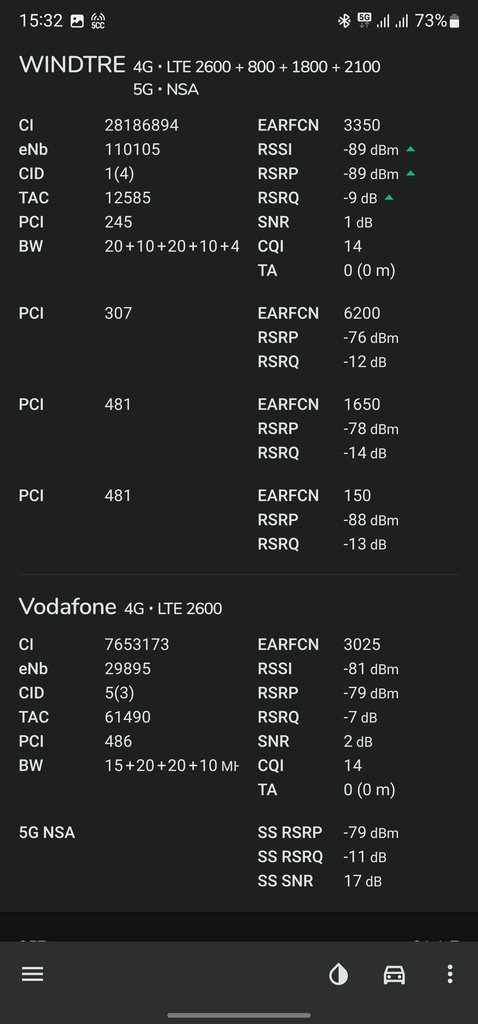Select the WINDTRE operator heading
Screen dimensions: 478x1024
[x=72, y=65]
